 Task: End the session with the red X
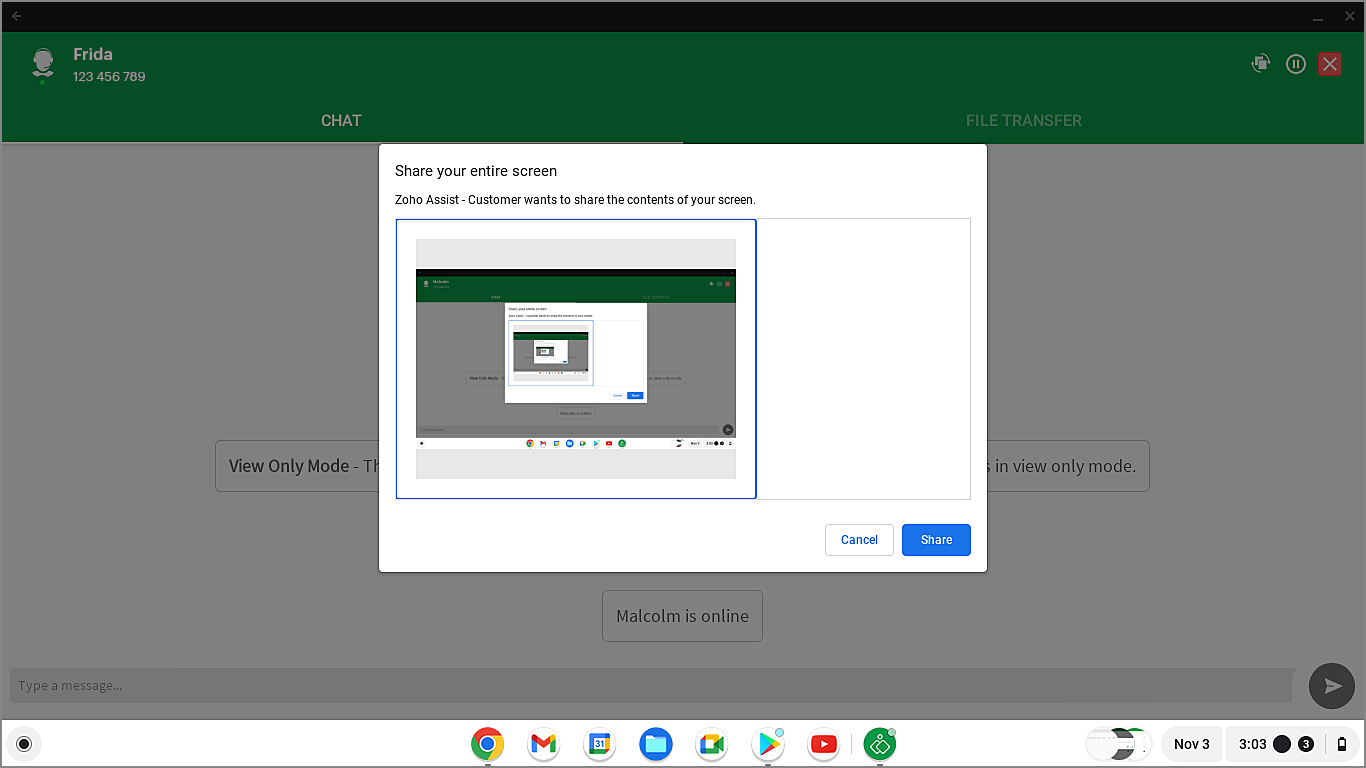click(x=1329, y=63)
